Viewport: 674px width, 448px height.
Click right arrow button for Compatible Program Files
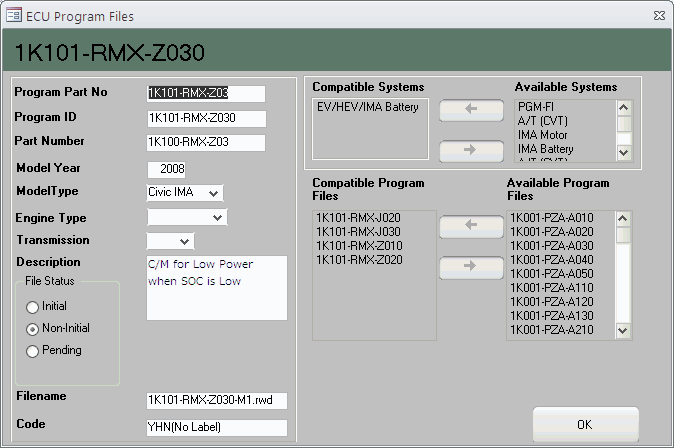[472, 267]
